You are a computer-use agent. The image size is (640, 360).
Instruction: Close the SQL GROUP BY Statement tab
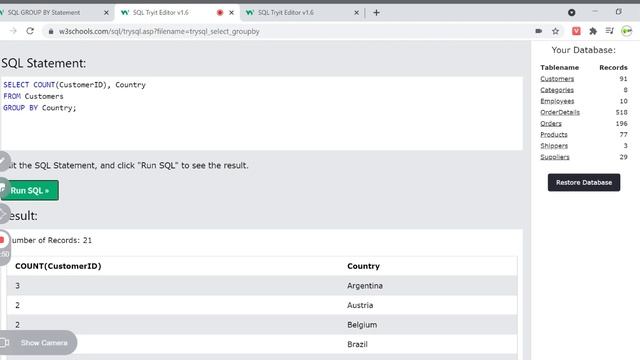coord(106,13)
